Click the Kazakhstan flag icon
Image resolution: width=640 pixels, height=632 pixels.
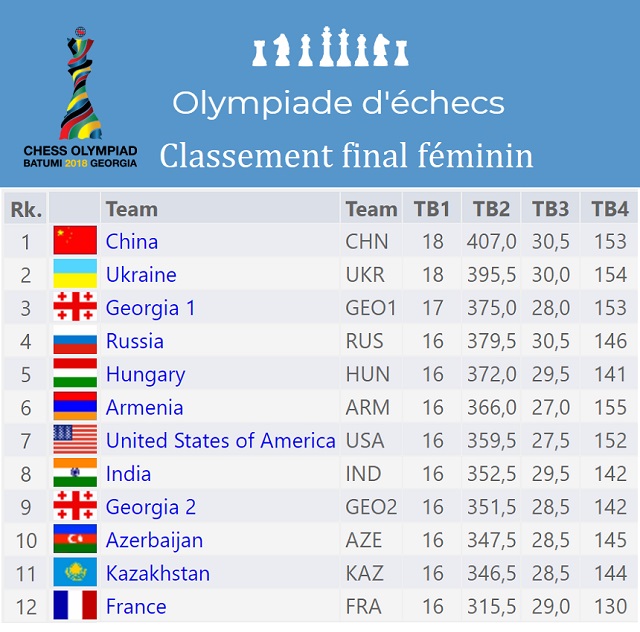(75, 573)
